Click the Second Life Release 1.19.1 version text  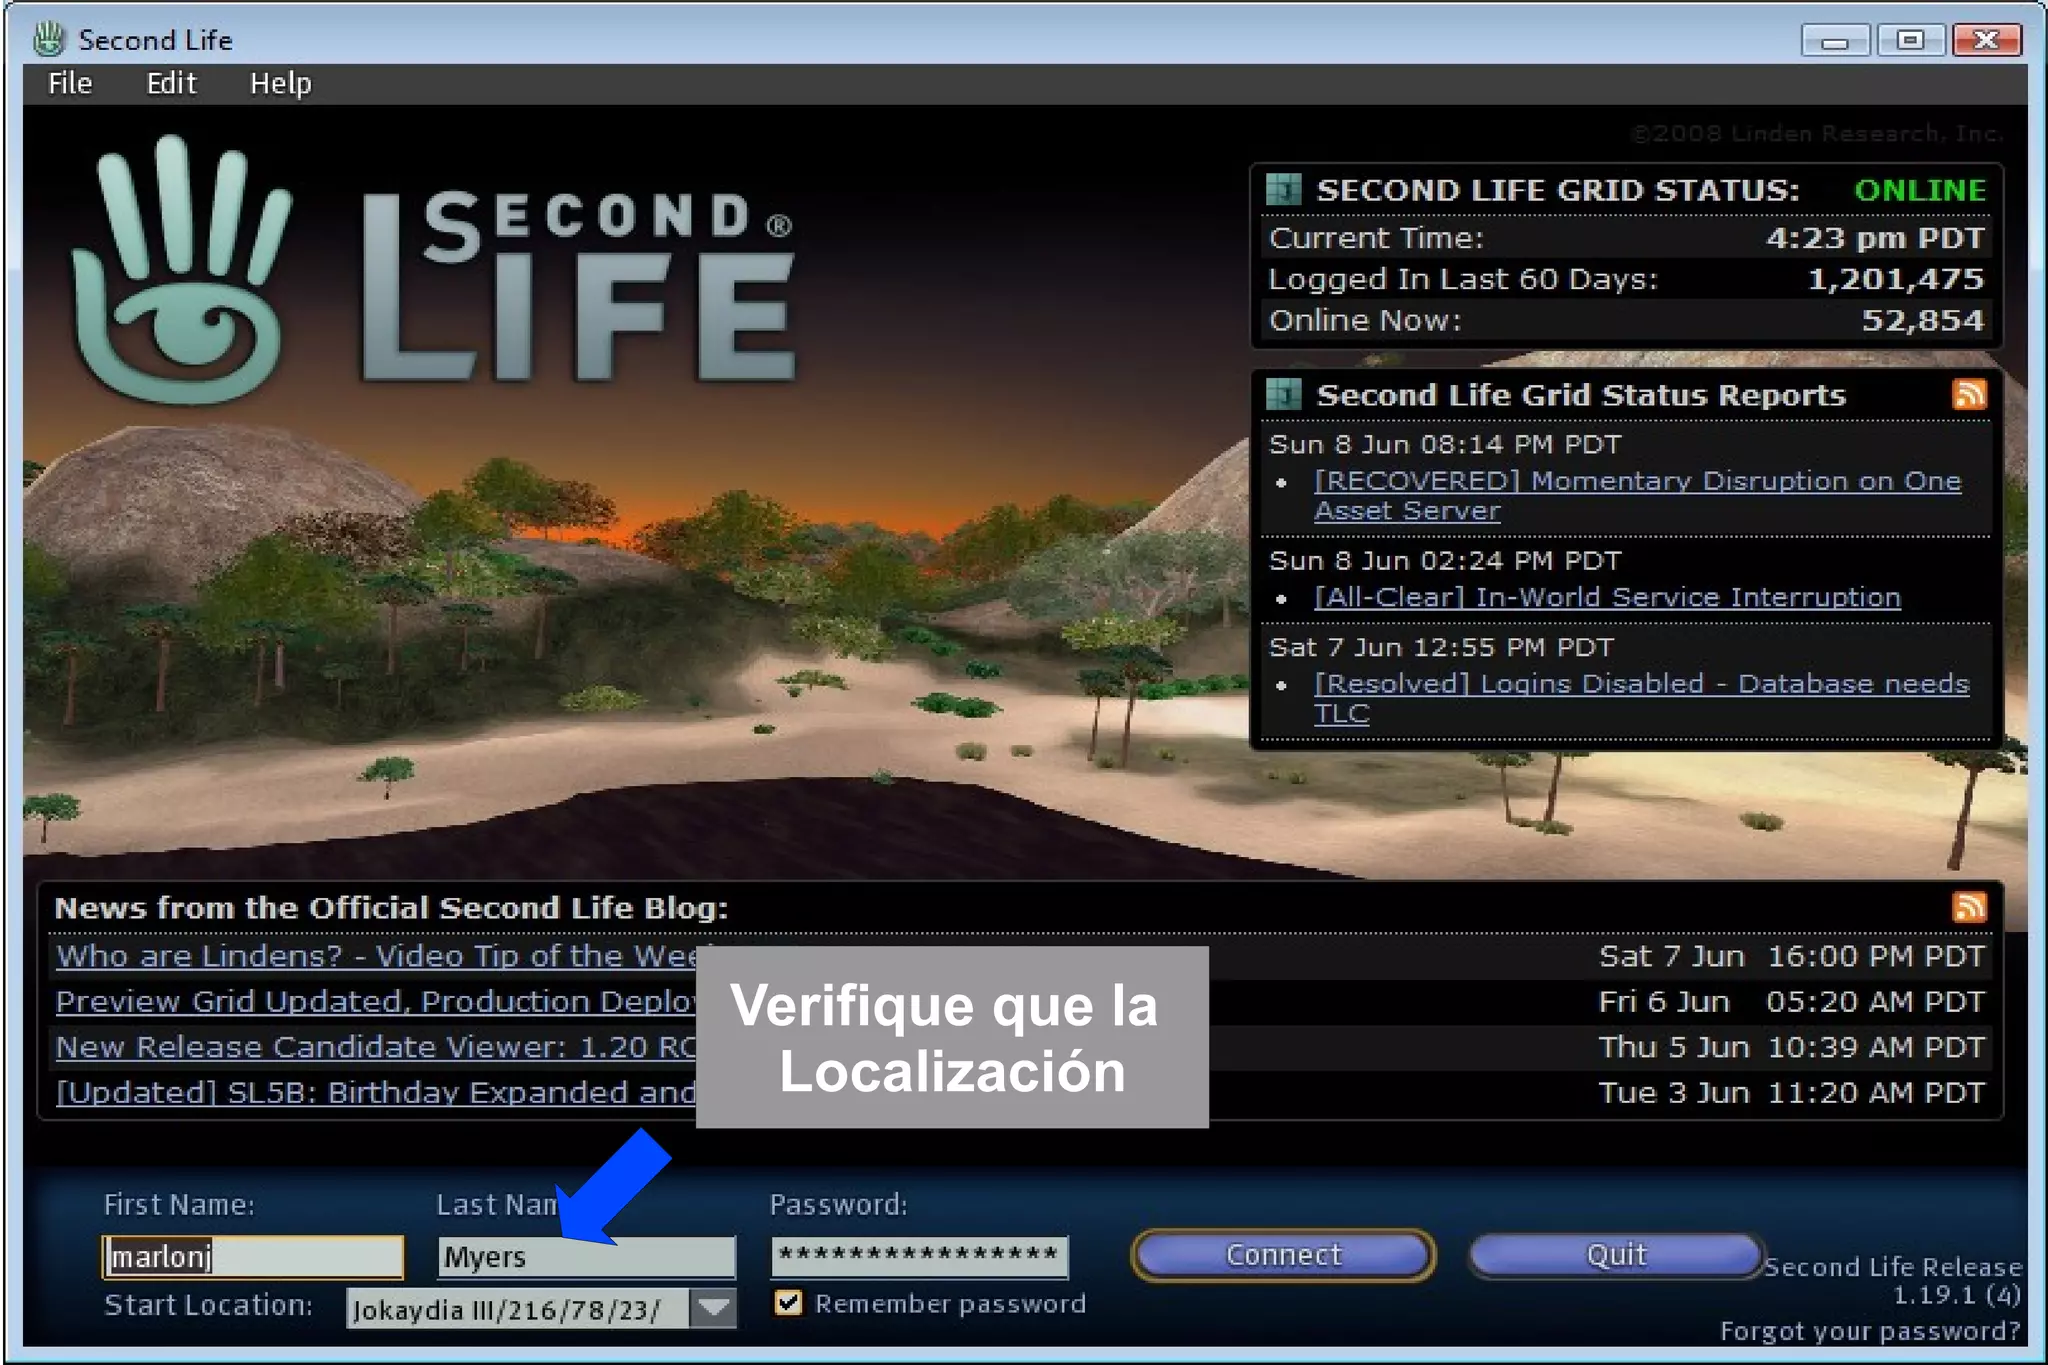coord(1892,1281)
